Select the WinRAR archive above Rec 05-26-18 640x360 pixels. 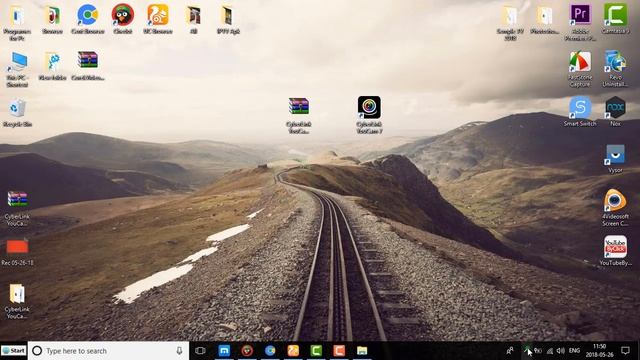17,200
